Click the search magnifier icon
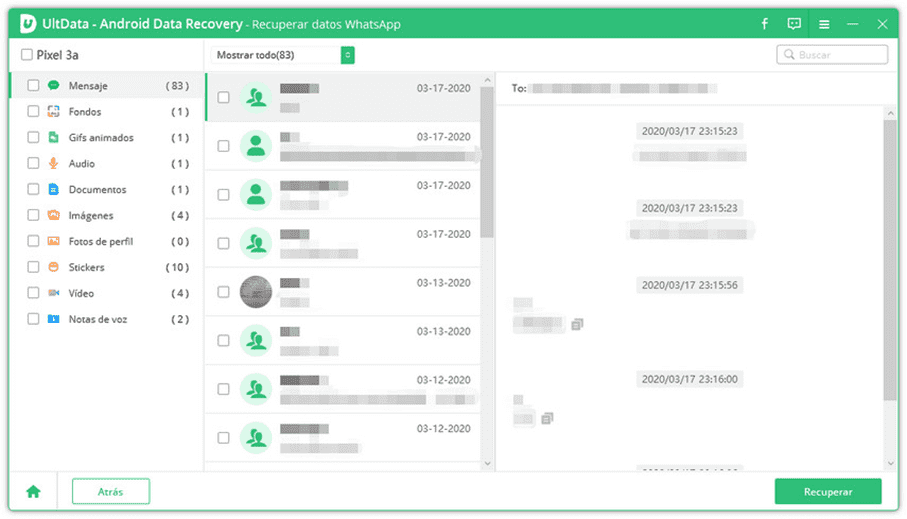 click(x=789, y=54)
